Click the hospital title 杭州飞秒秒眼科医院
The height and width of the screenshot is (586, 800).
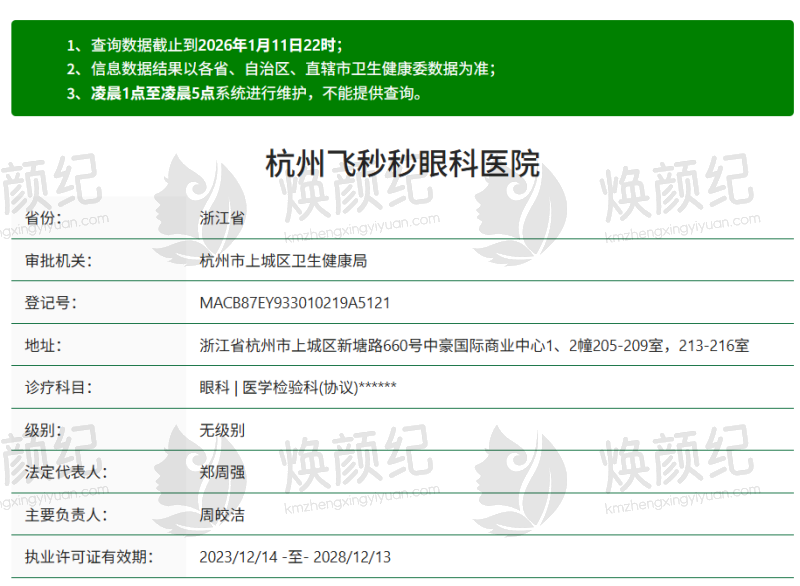(402, 163)
